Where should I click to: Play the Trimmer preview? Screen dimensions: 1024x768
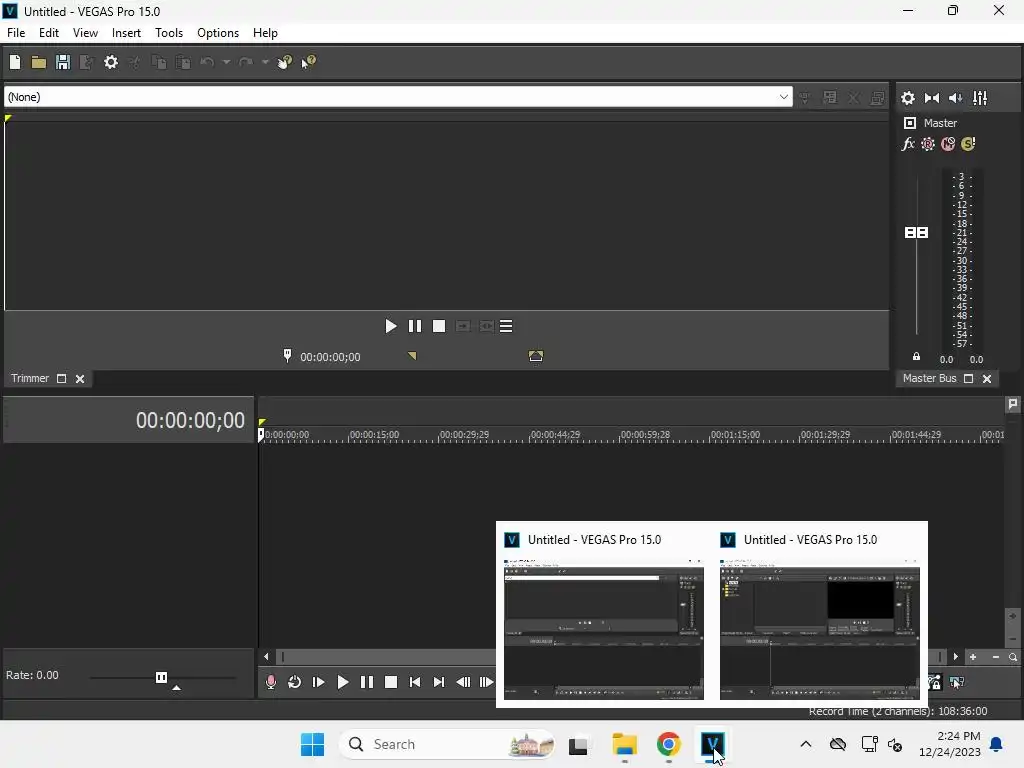coord(391,326)
